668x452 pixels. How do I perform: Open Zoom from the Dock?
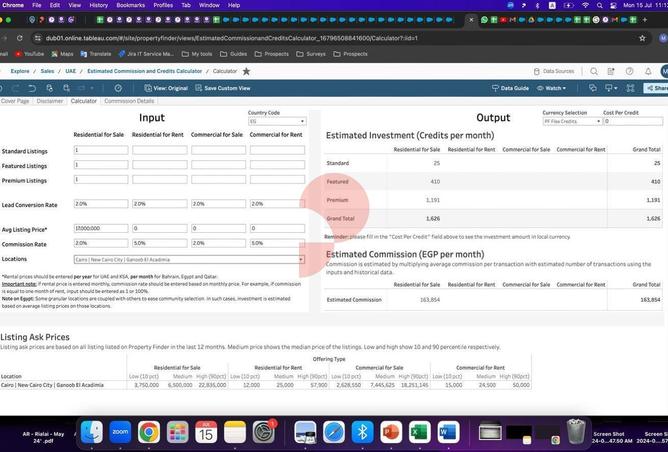pos(120,432)
